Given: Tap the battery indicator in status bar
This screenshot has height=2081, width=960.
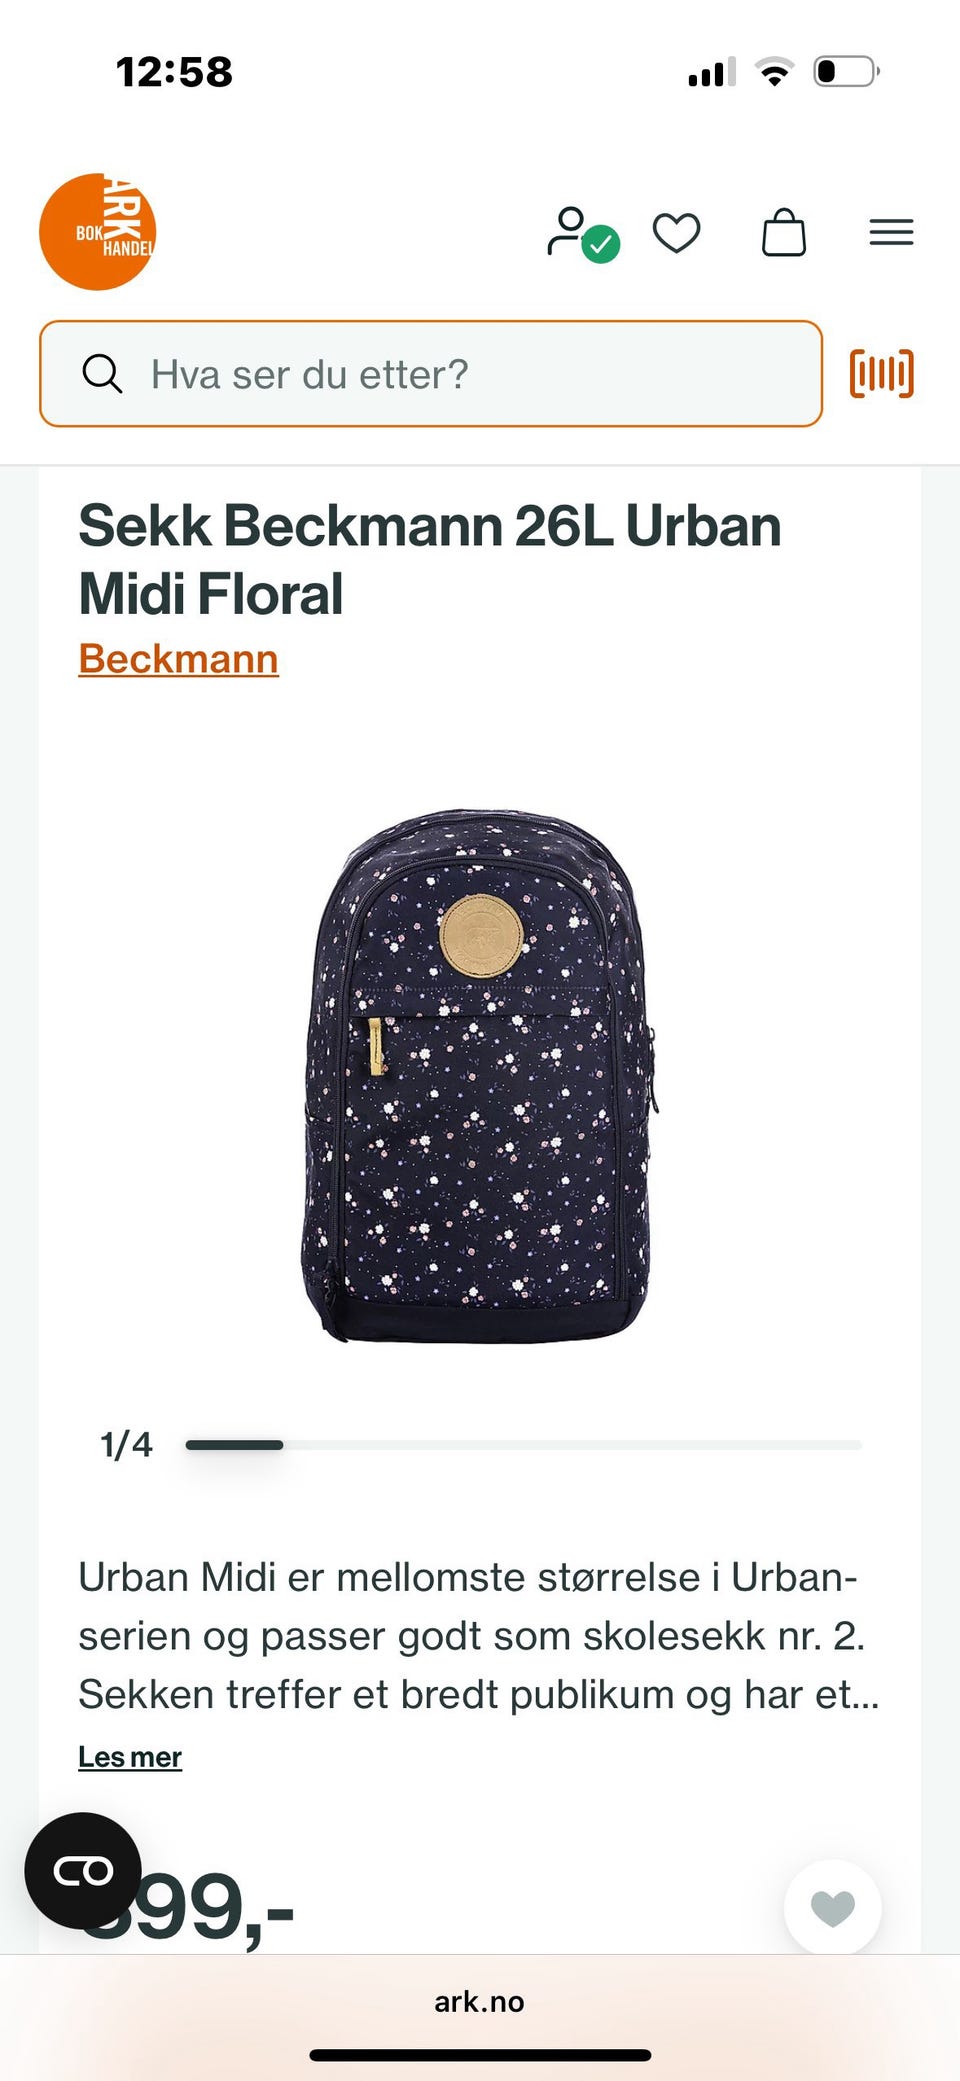Looking at the screenshot, I should [x=846, y=72].
